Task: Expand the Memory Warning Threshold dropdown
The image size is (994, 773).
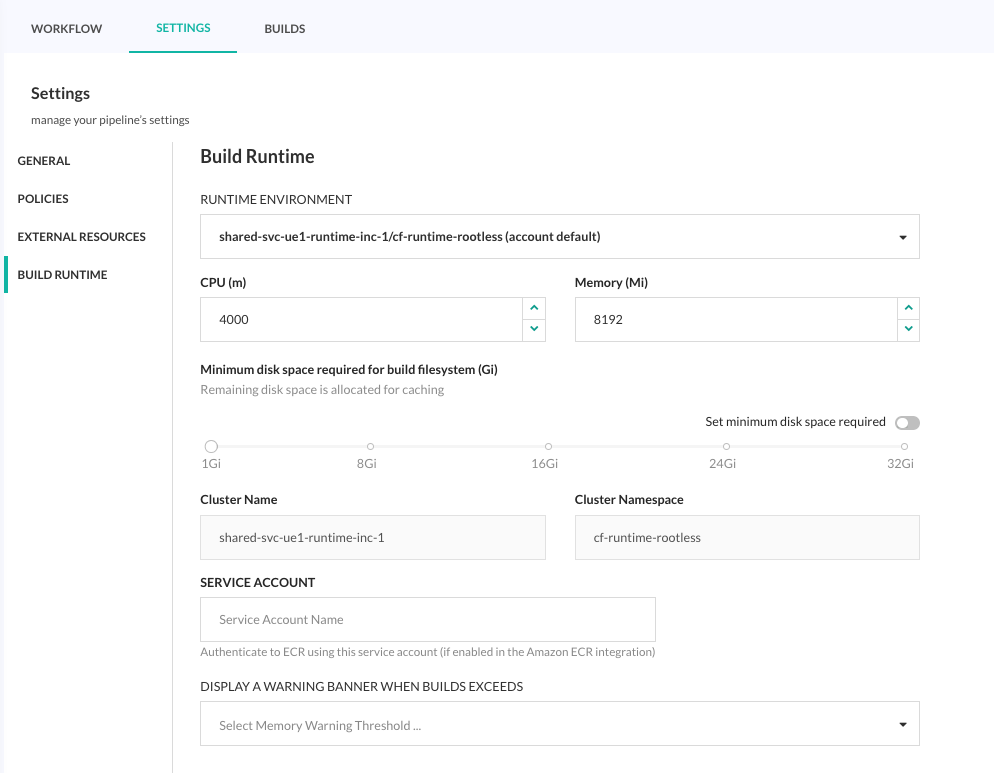Action: (x=559, y=725)
